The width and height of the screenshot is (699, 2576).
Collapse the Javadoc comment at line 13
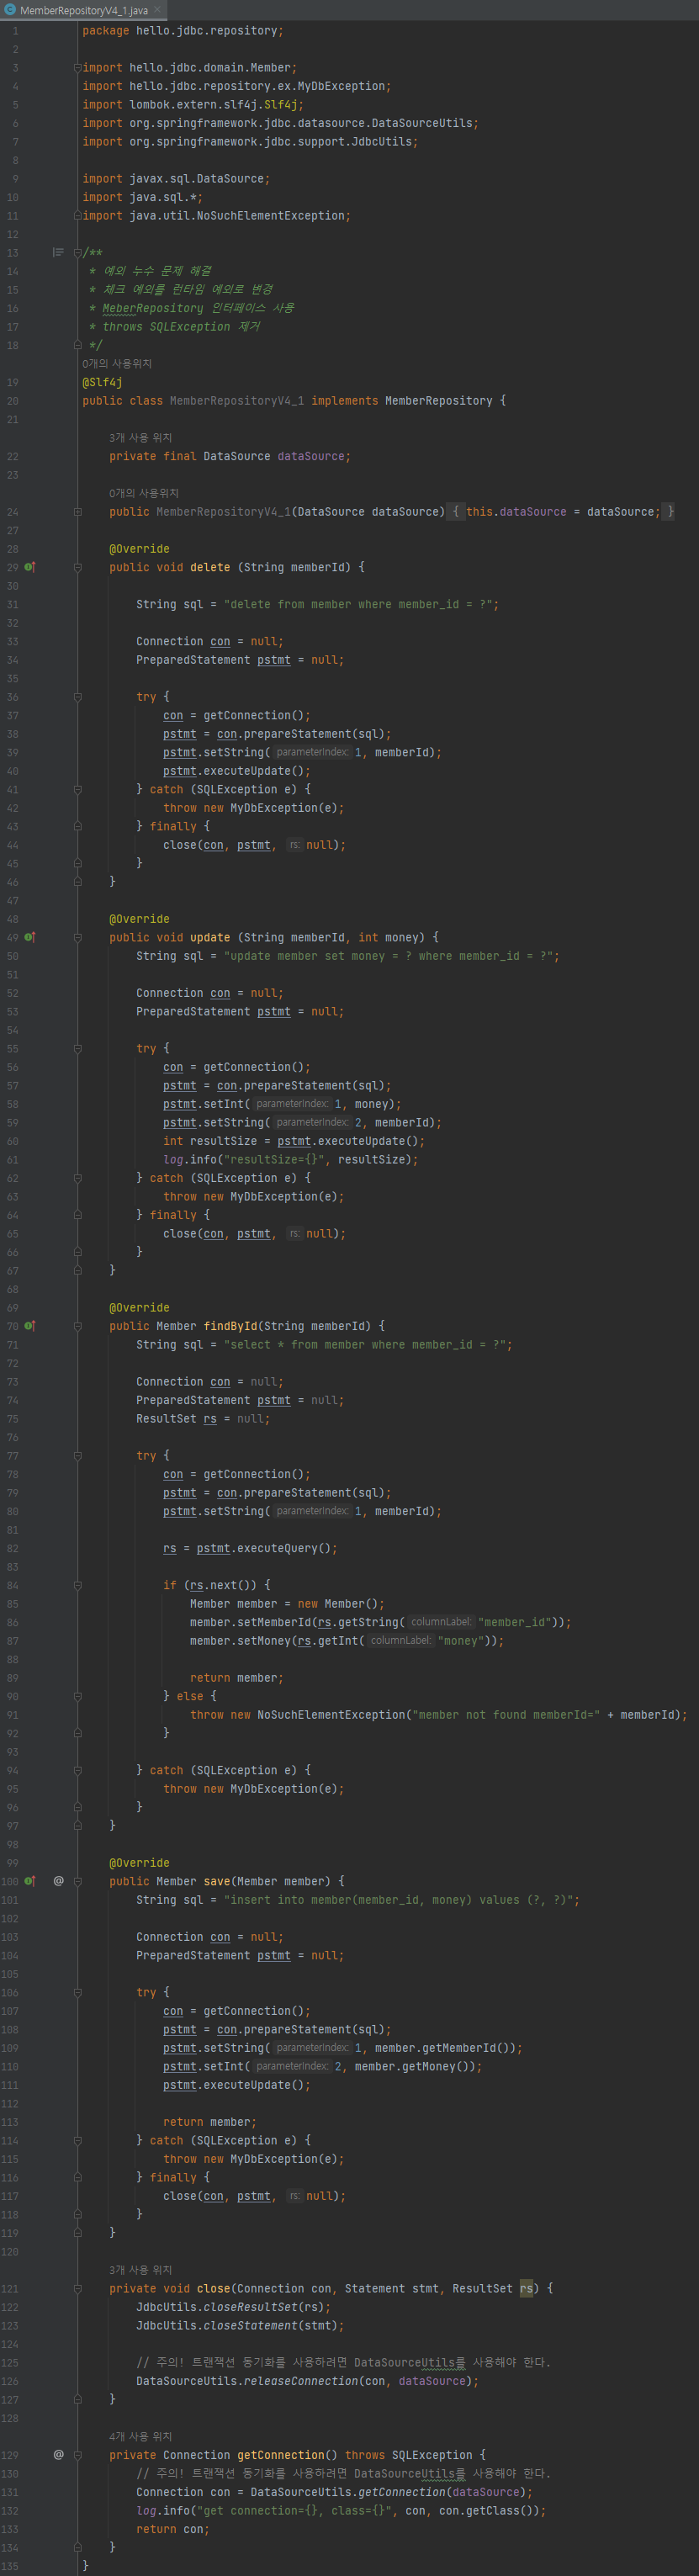click(77, 253)
